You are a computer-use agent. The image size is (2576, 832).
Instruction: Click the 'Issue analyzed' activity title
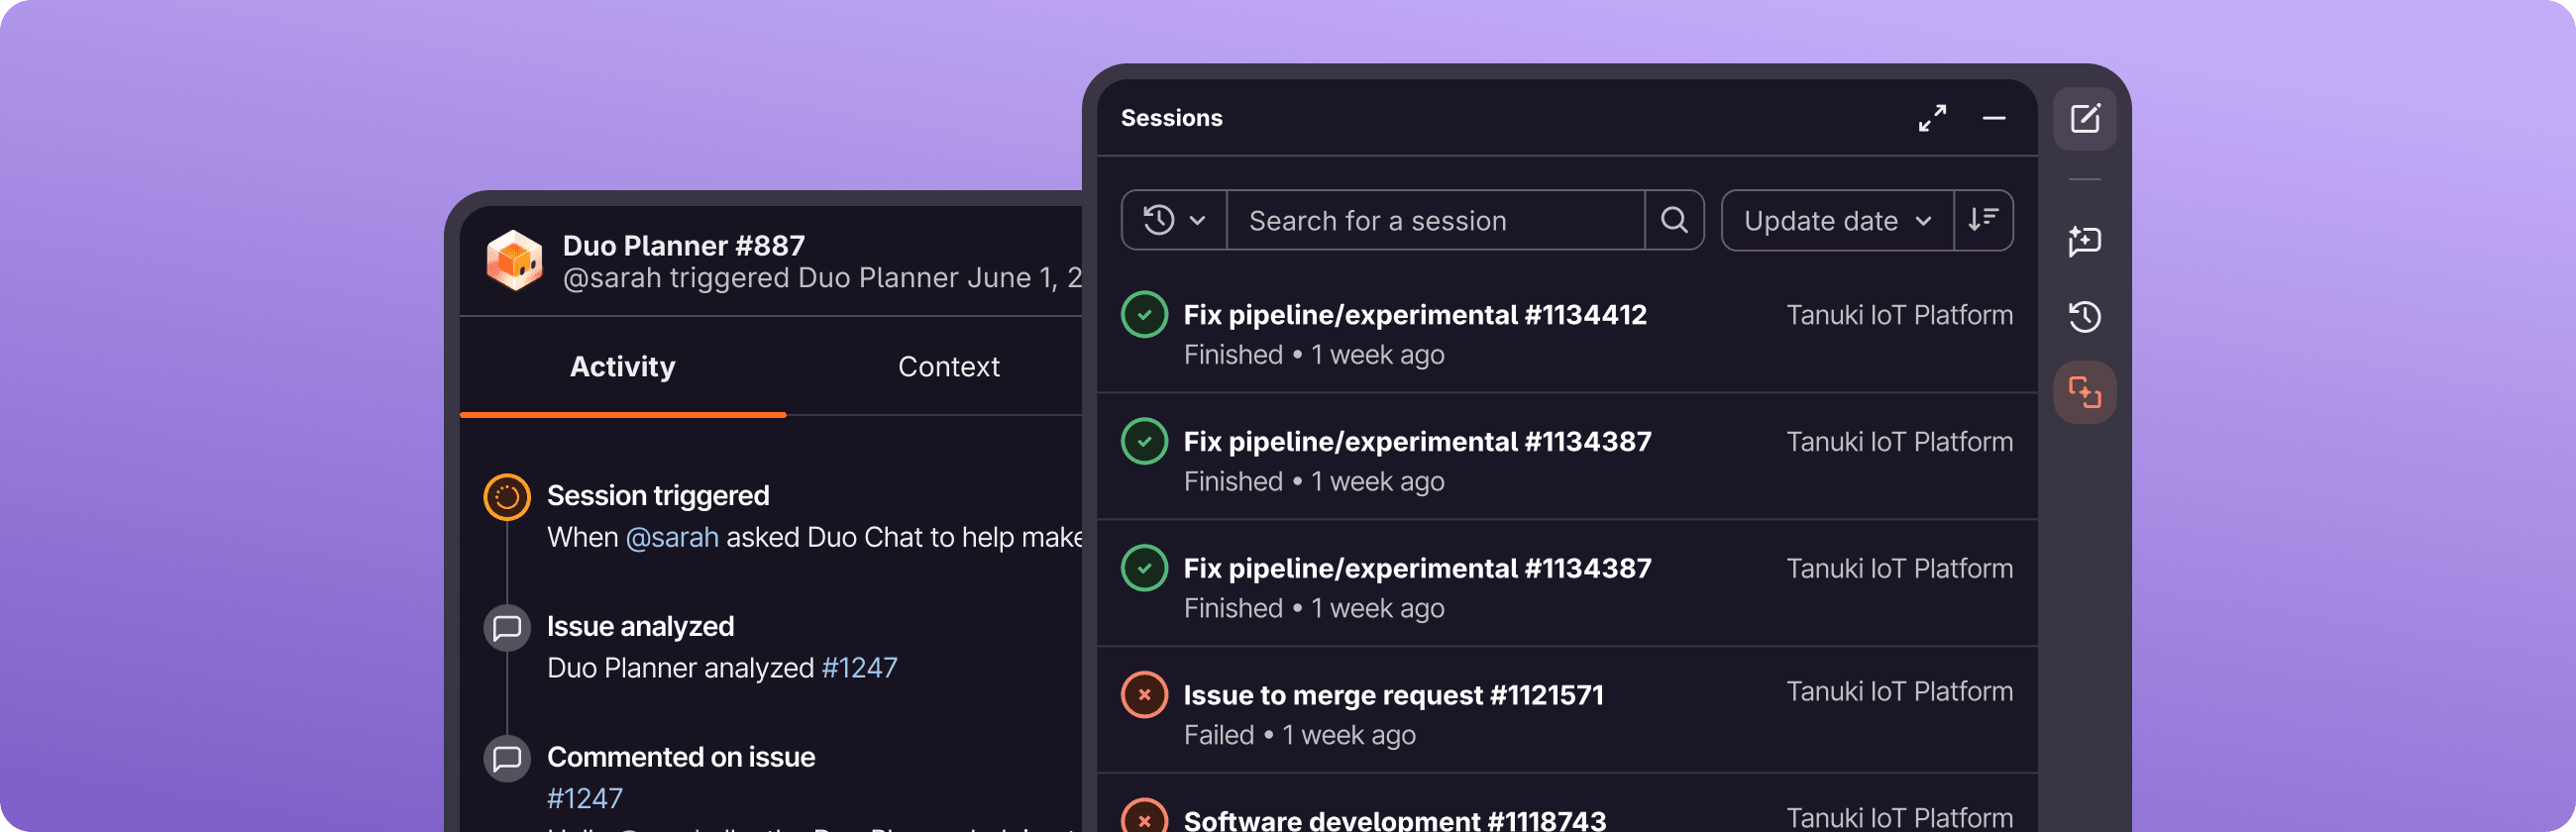(x=640, y=626)
